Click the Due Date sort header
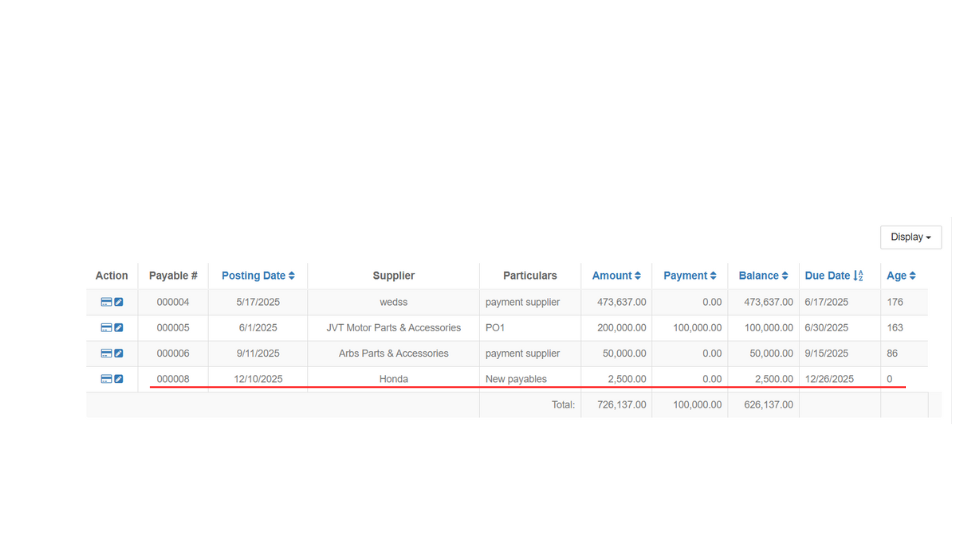This screenshot has width=960, height=540. tap(834, 276)
